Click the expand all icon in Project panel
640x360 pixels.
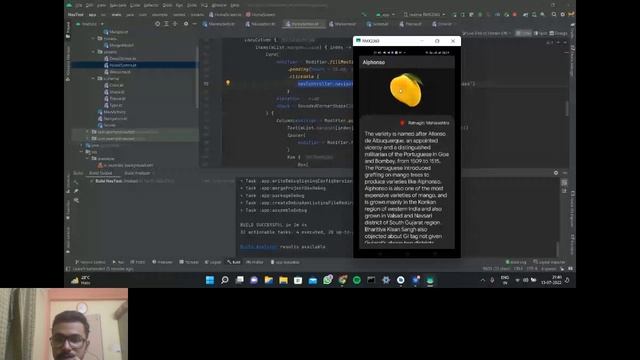(x=166, y=24)
